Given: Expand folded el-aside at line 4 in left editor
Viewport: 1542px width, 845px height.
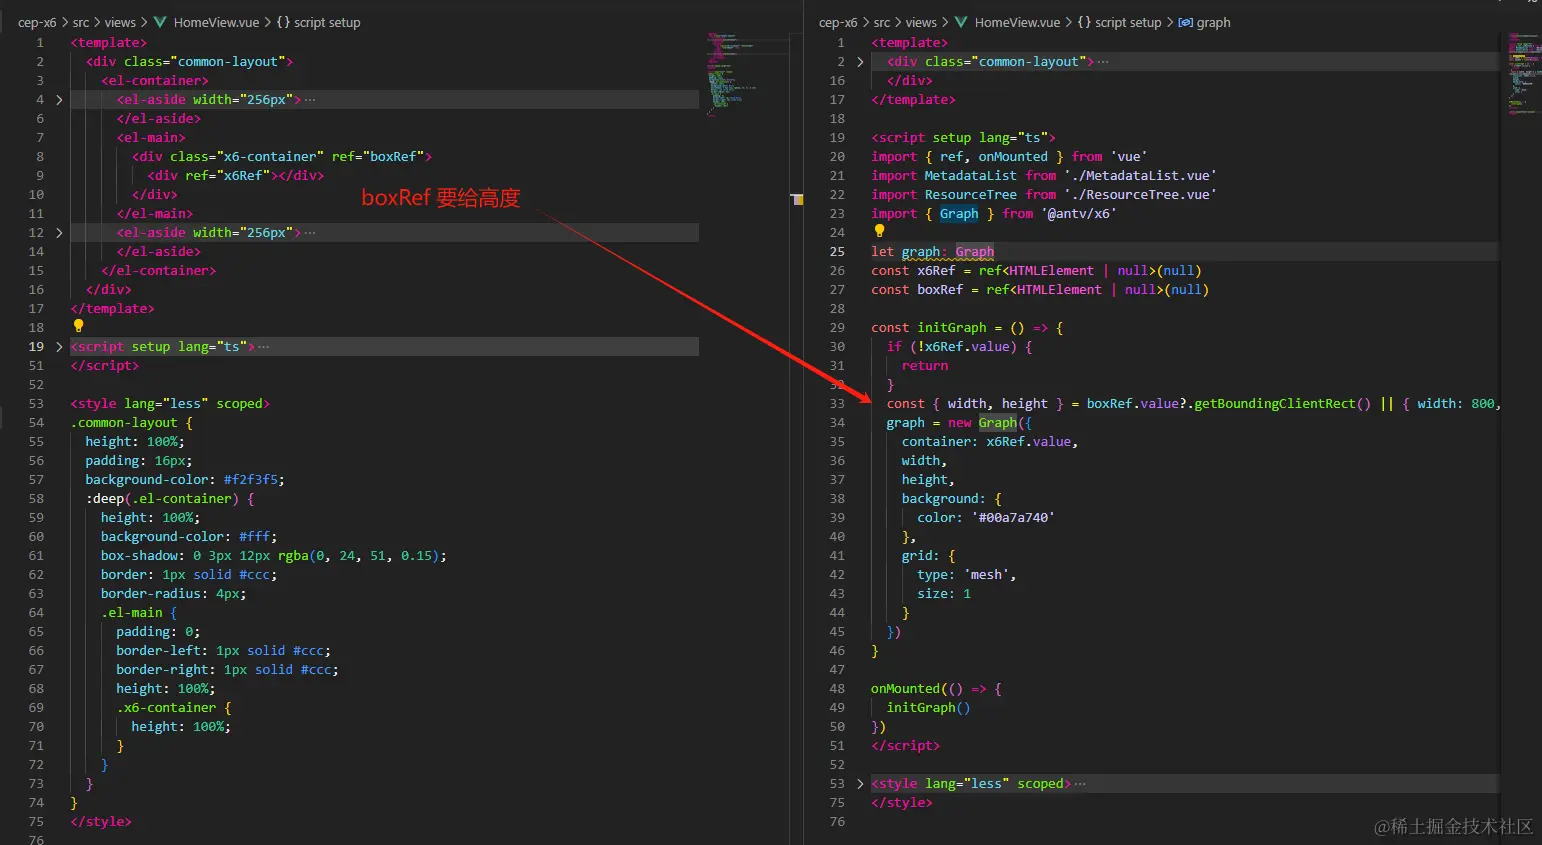Looking at the screenshot, I should coord(59,100).
